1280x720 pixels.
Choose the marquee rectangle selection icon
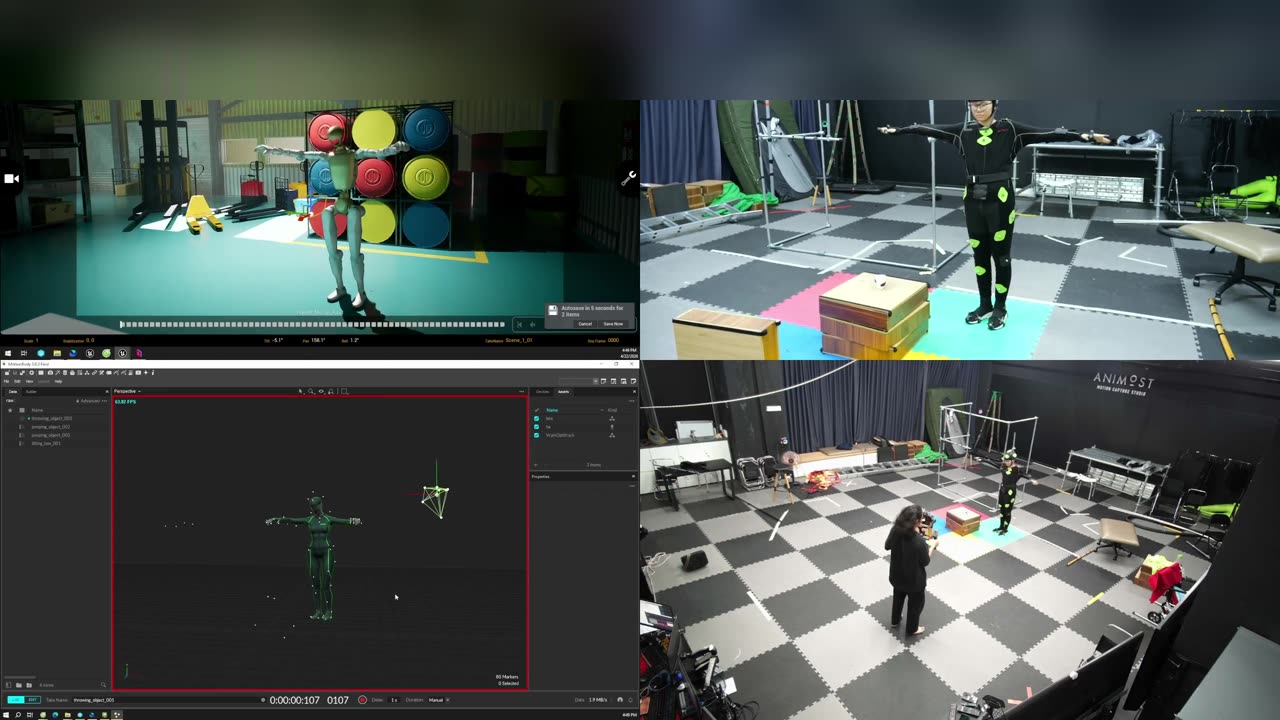click(344, 391)
